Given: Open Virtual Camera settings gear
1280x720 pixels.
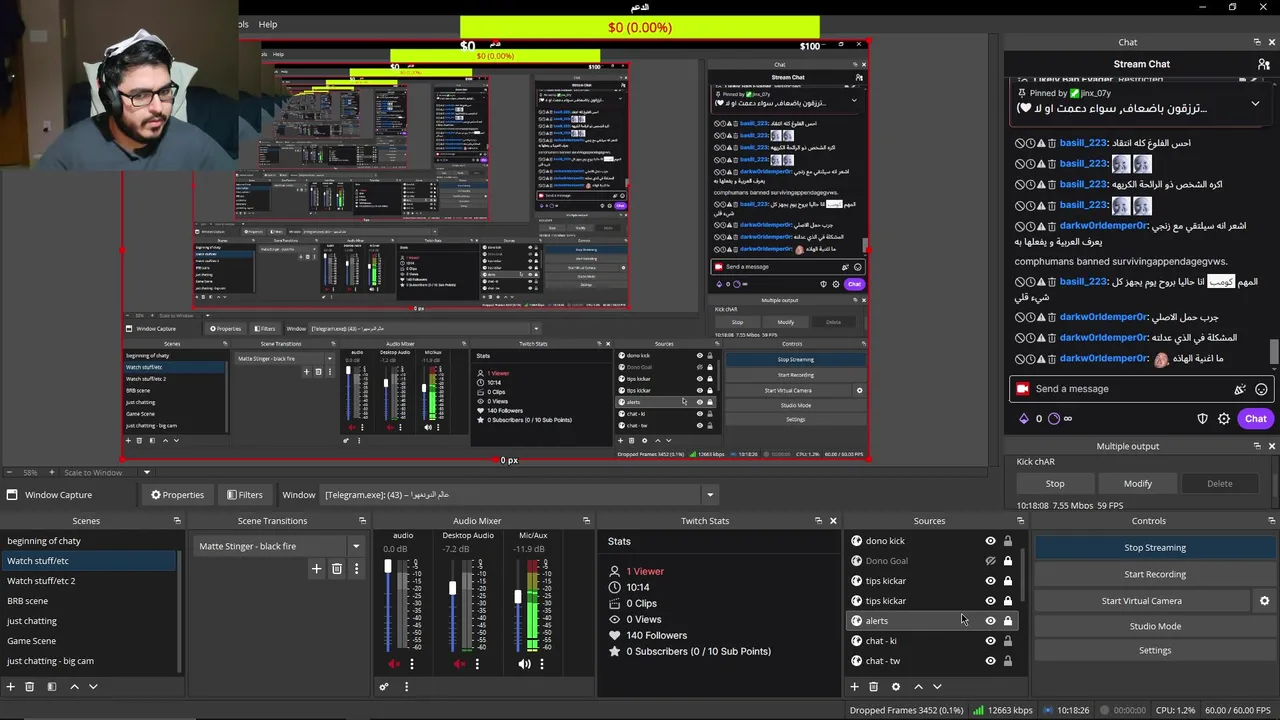Looking at the screenshot, I should click(x=1264, y=601).
